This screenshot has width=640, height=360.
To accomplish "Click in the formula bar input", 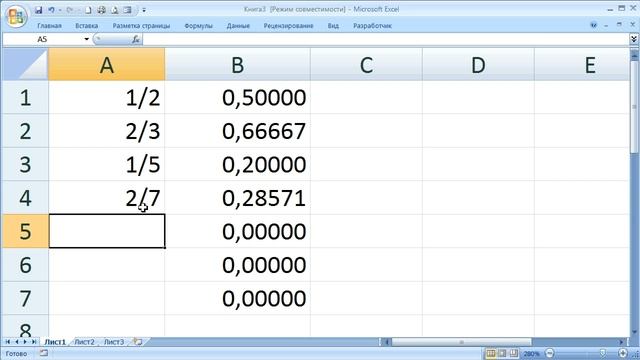I will (x=386, y=39).
